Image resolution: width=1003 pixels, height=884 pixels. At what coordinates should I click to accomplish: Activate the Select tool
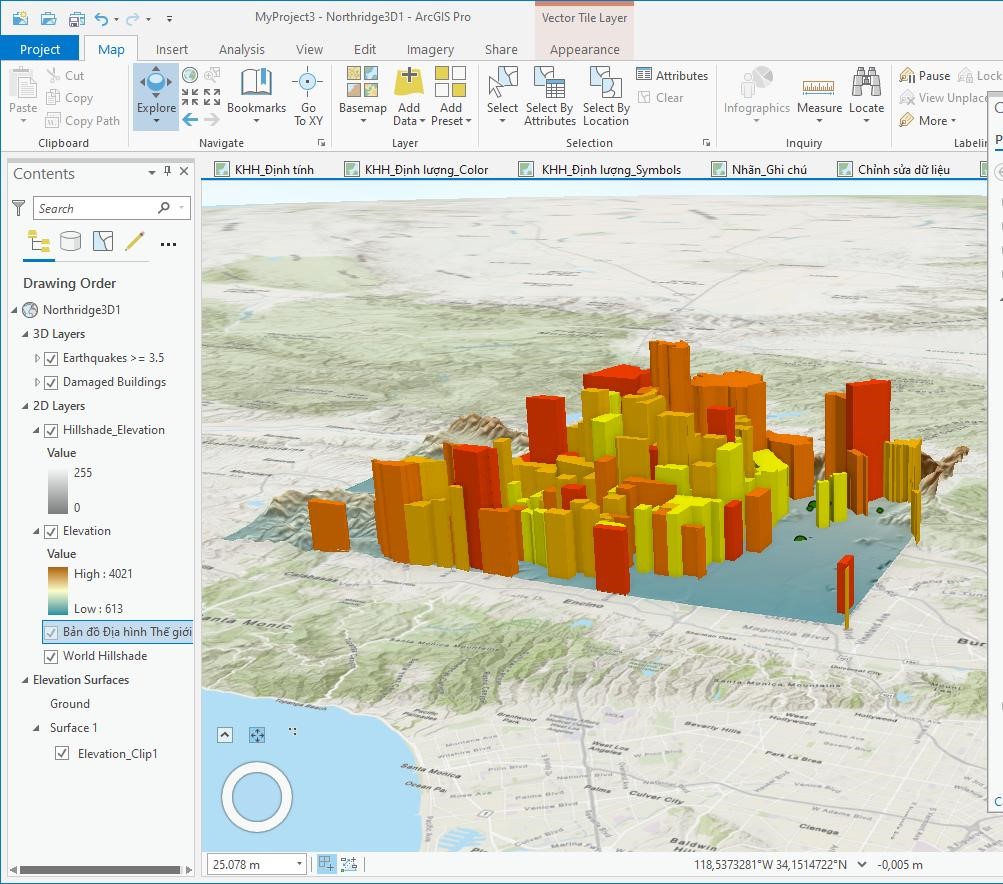tap(502, 96)
